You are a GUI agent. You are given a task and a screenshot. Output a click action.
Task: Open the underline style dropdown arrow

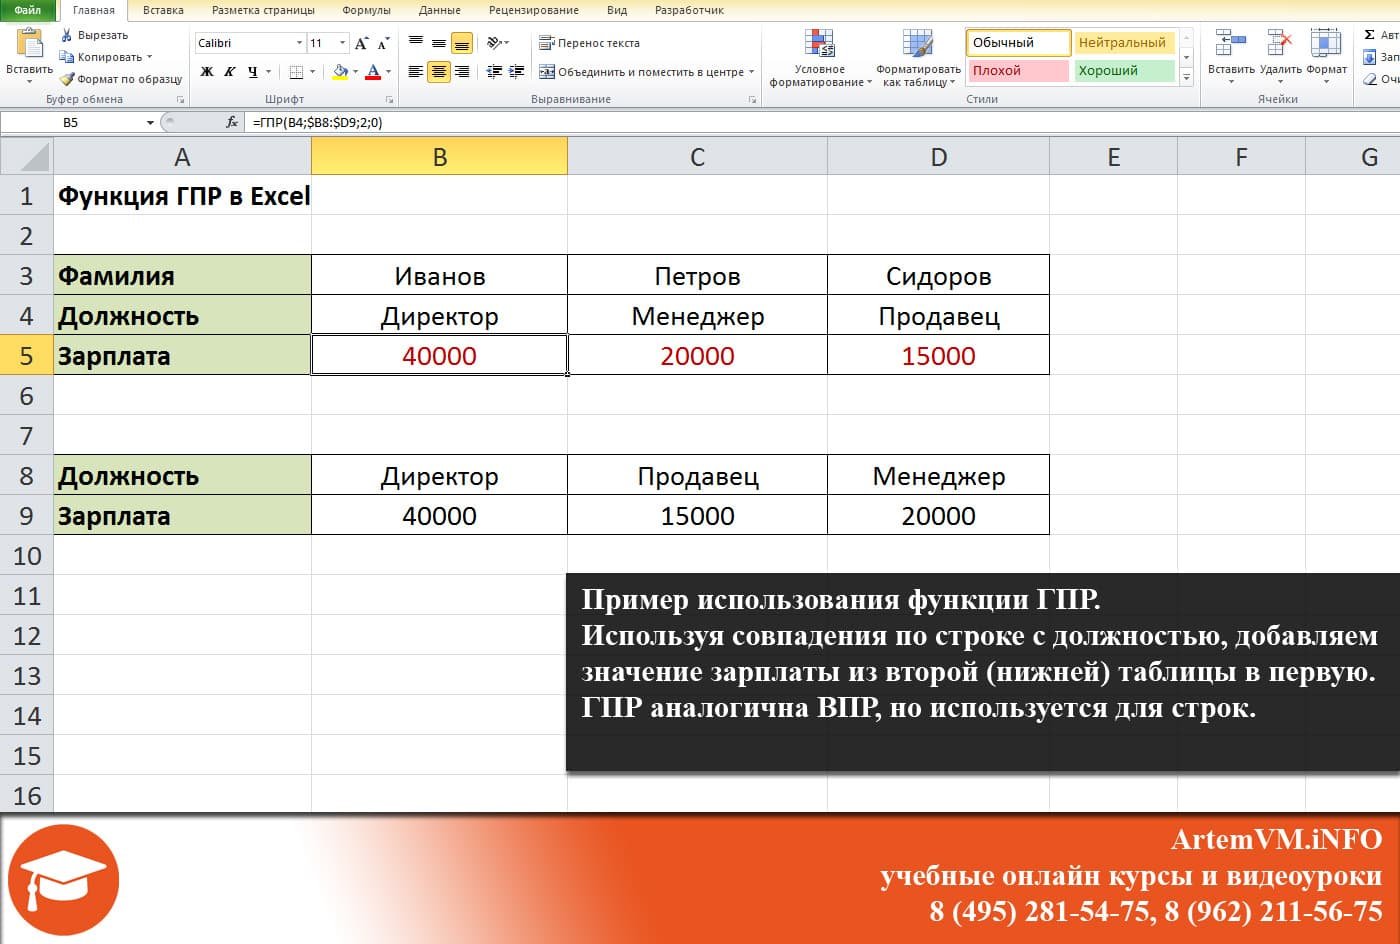[x=268, y=72]
